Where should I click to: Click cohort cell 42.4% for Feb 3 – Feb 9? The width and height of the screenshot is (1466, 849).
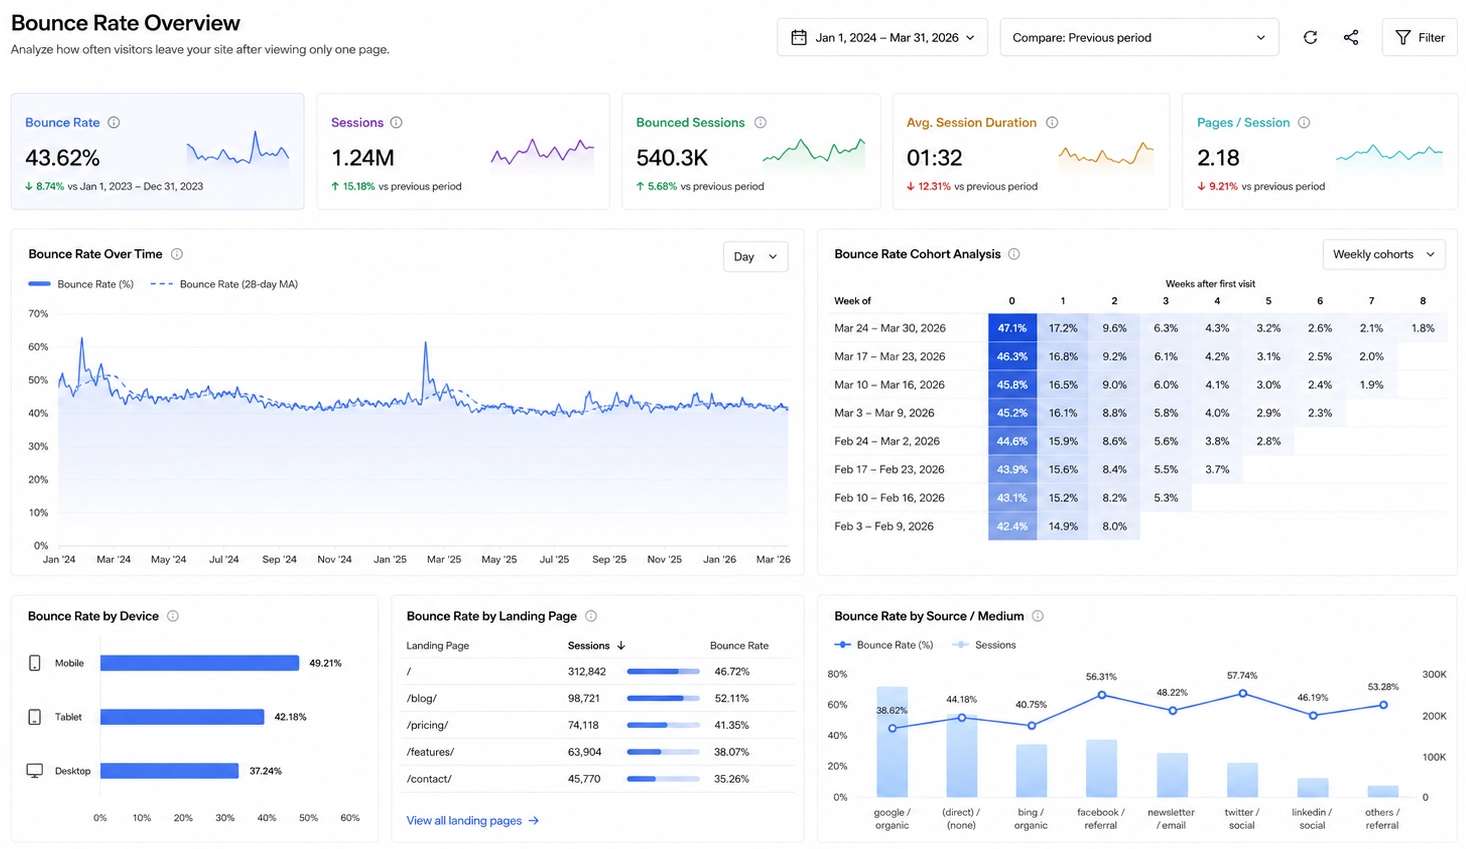(x=1012, y=526)
